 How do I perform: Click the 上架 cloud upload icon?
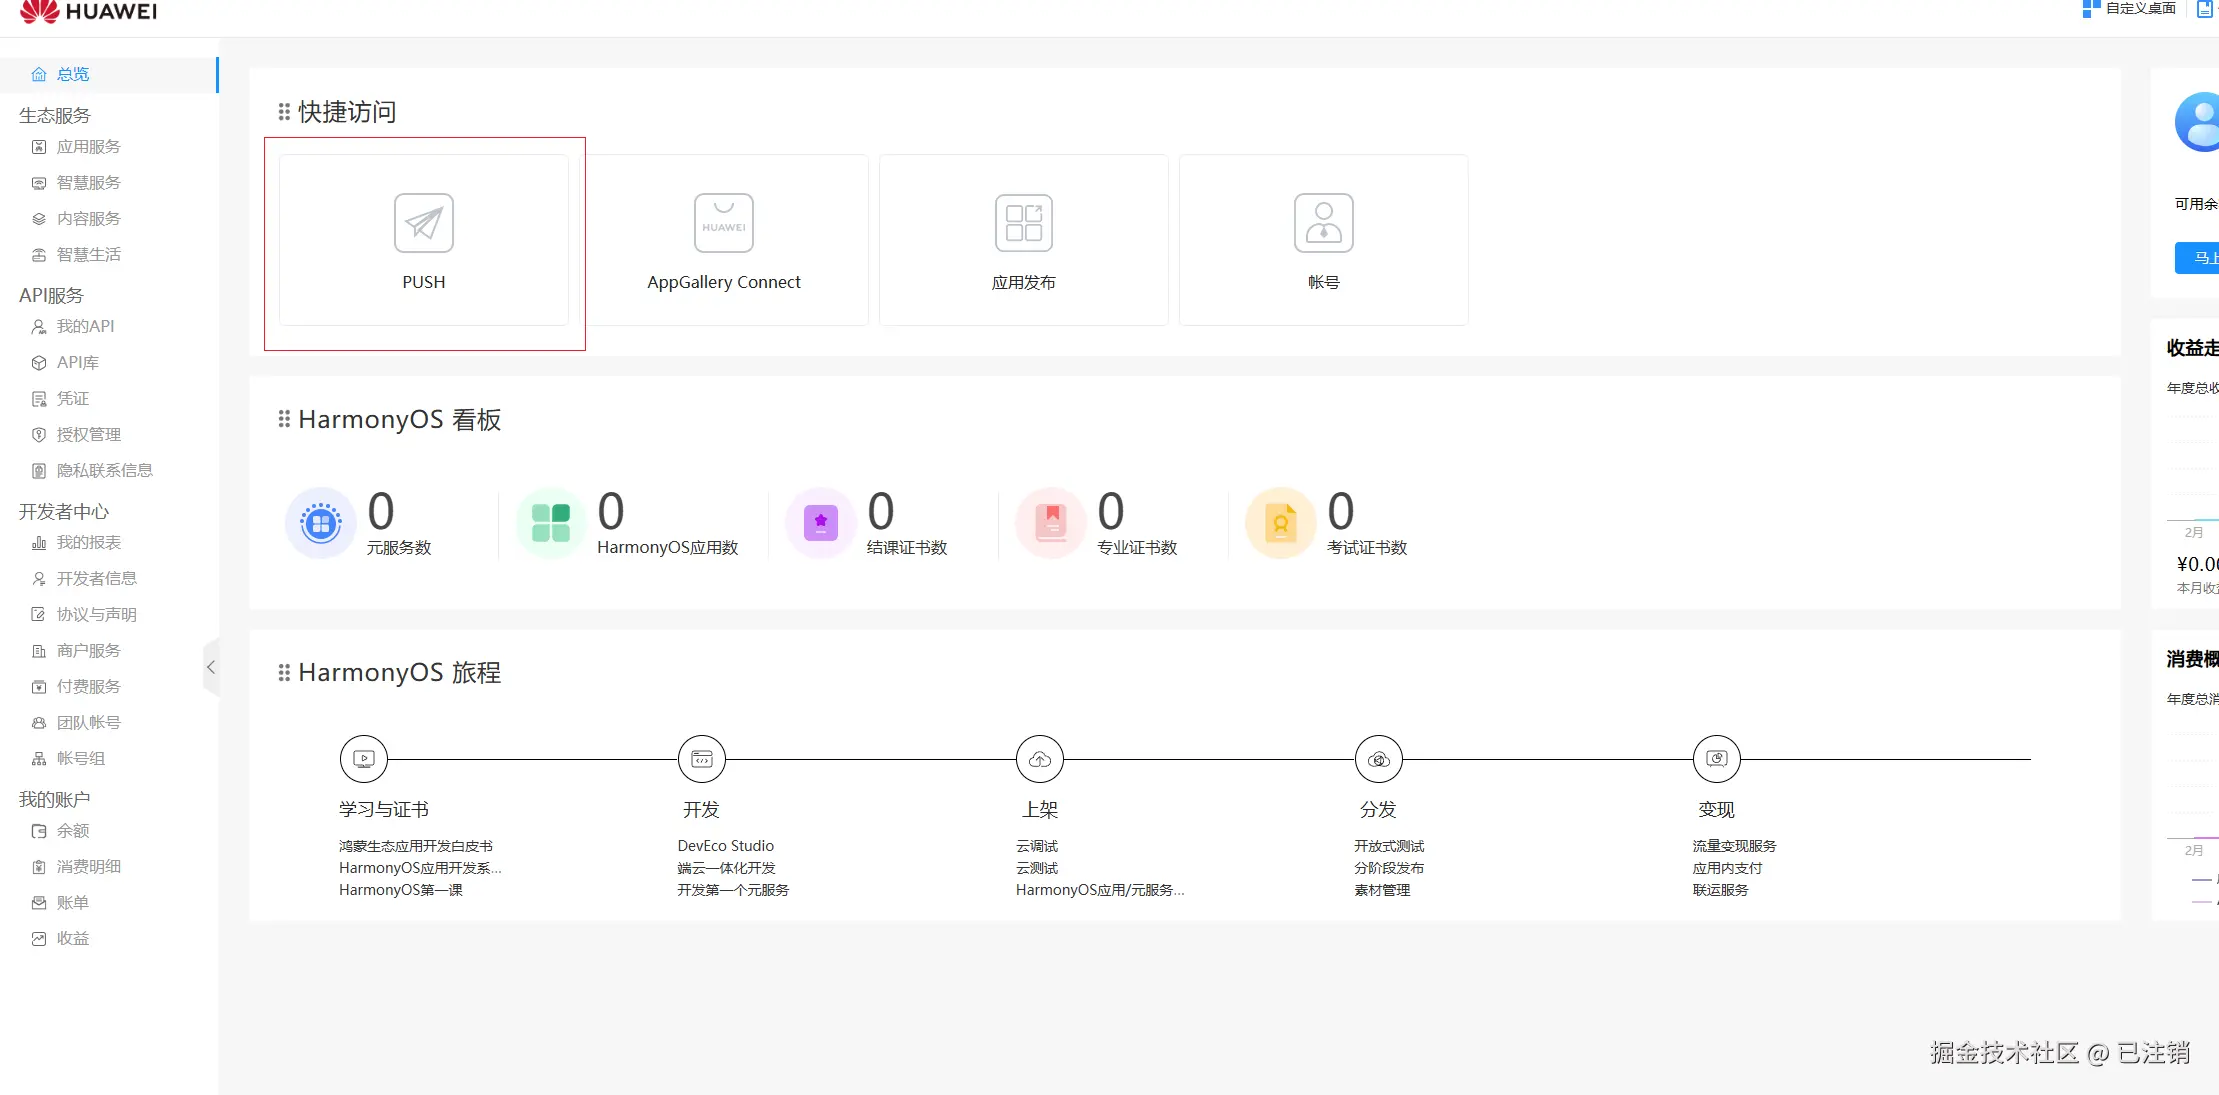1040,759
